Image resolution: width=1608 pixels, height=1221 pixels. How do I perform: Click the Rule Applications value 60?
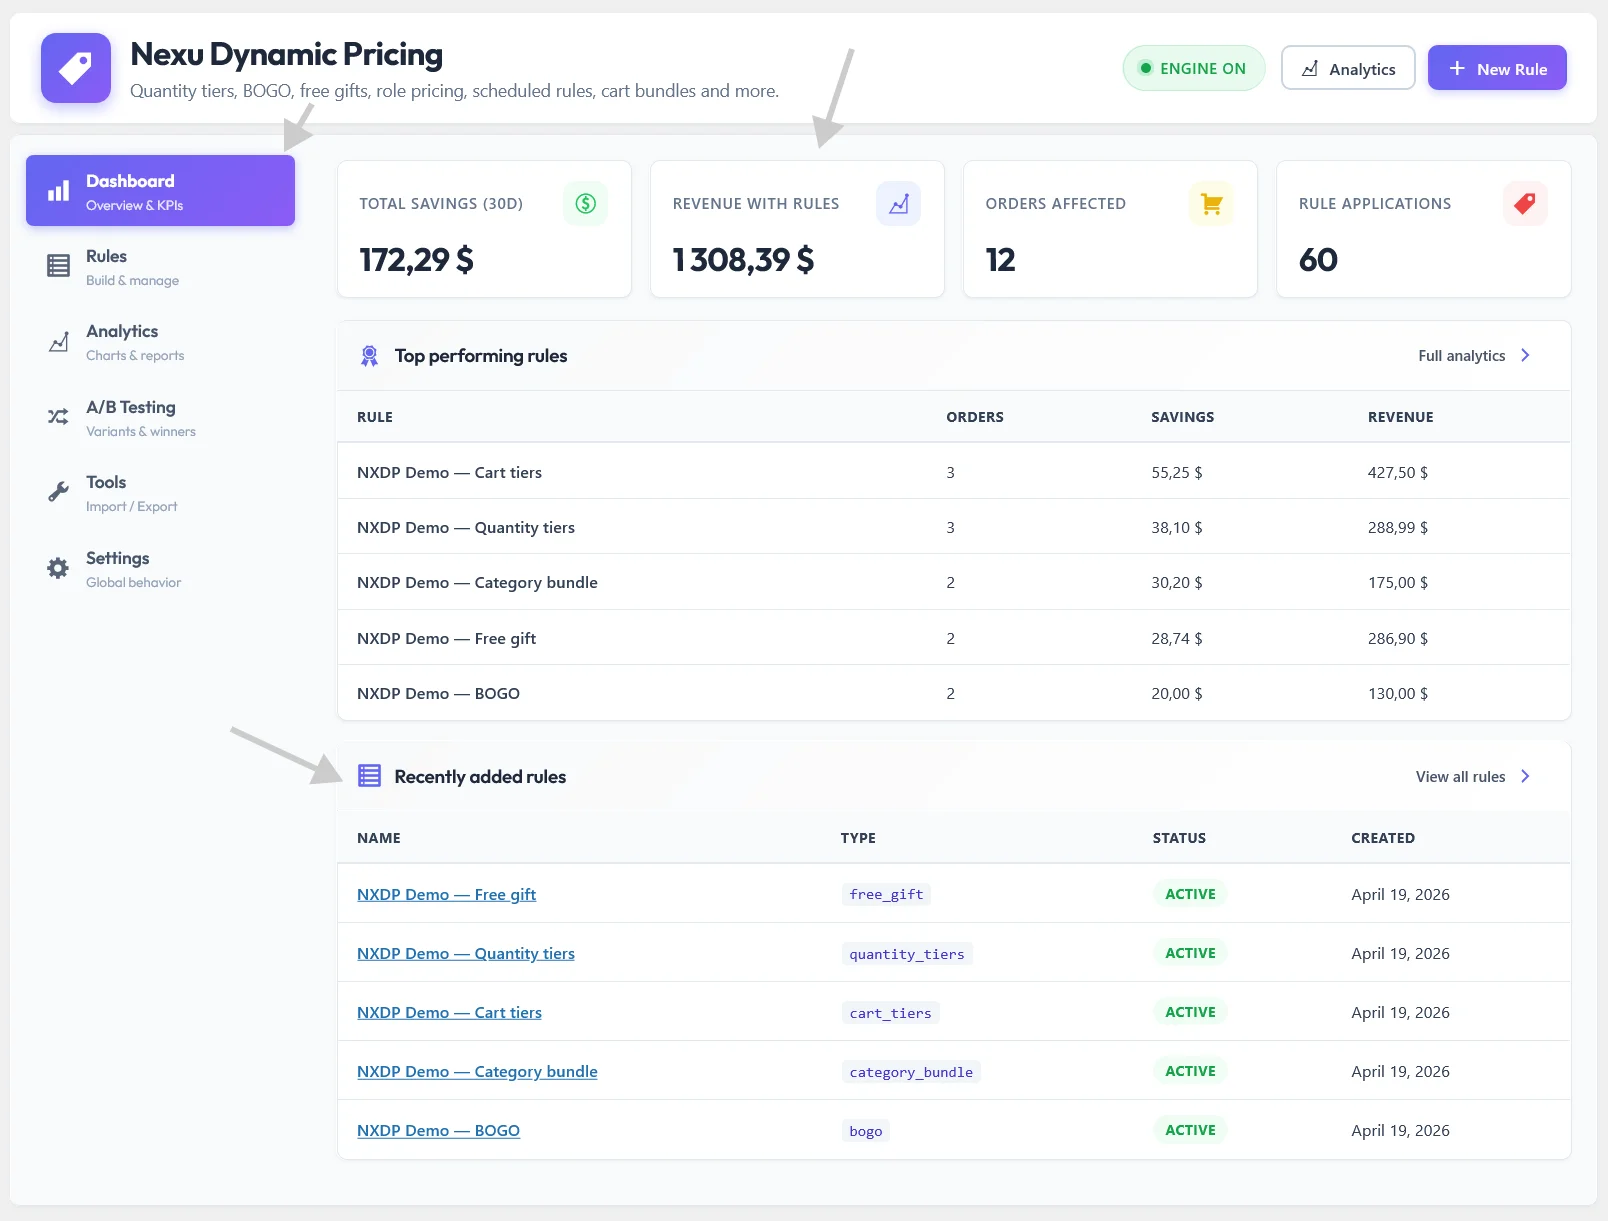(x=1318, y=260)
